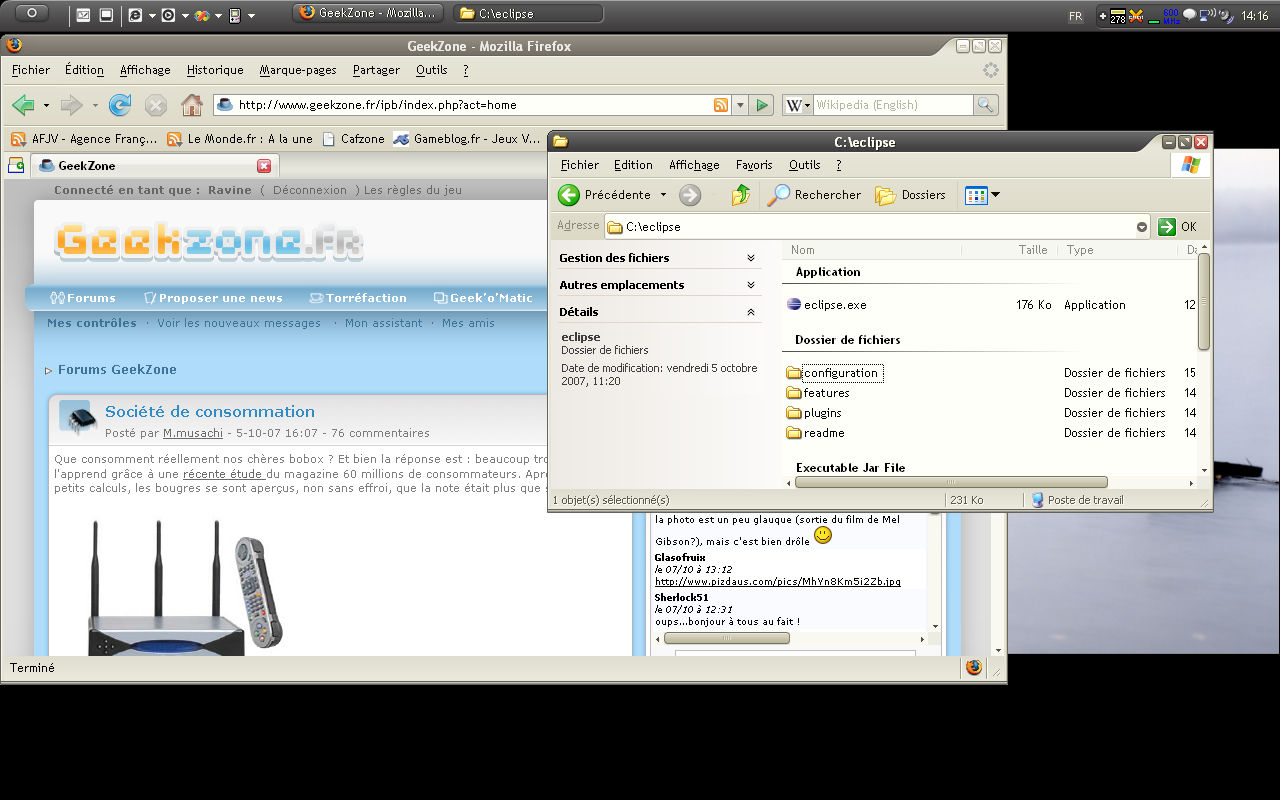The width and height of the screenshot is (1280, 800).
Task: Expand the hidden tray icons plus
Action: click(x=1103, y=16)
